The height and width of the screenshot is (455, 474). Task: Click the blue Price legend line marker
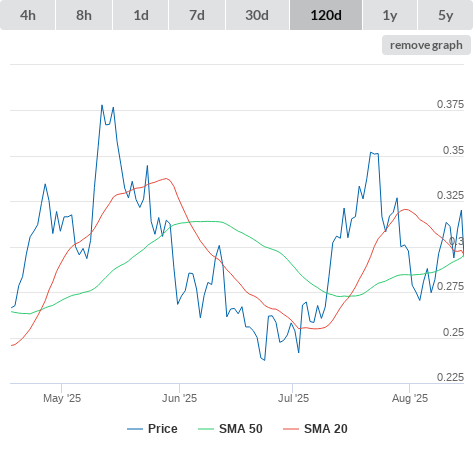pos(135,429)
